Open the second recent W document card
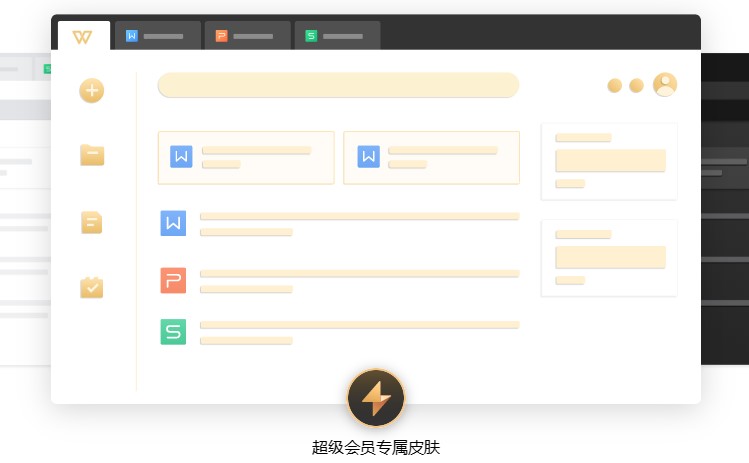The width and height of the screenshot is (749, 463). click(431, 158)
